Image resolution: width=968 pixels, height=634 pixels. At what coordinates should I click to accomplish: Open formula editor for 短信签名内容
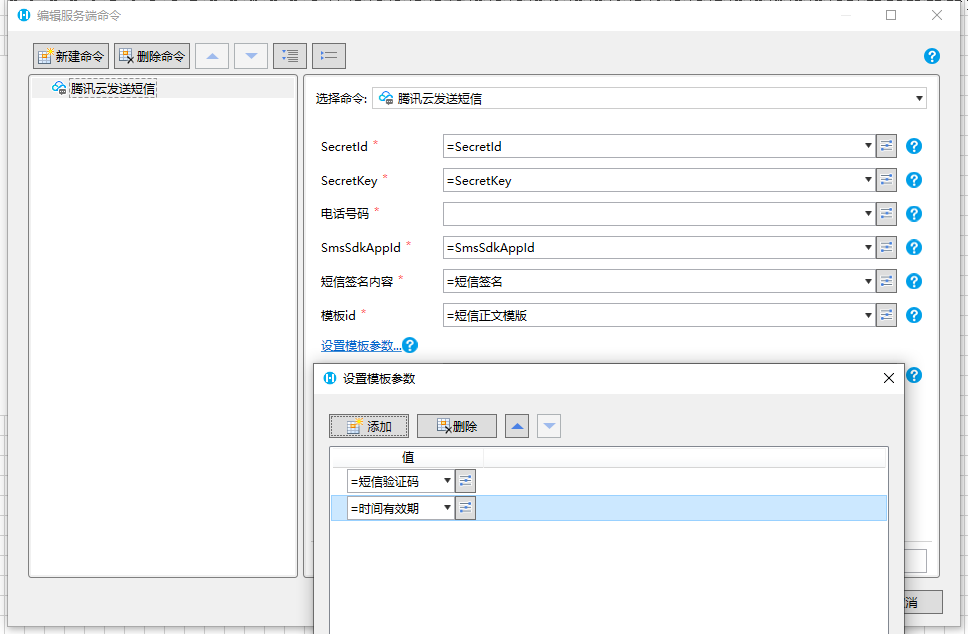[x=887, y=282]
